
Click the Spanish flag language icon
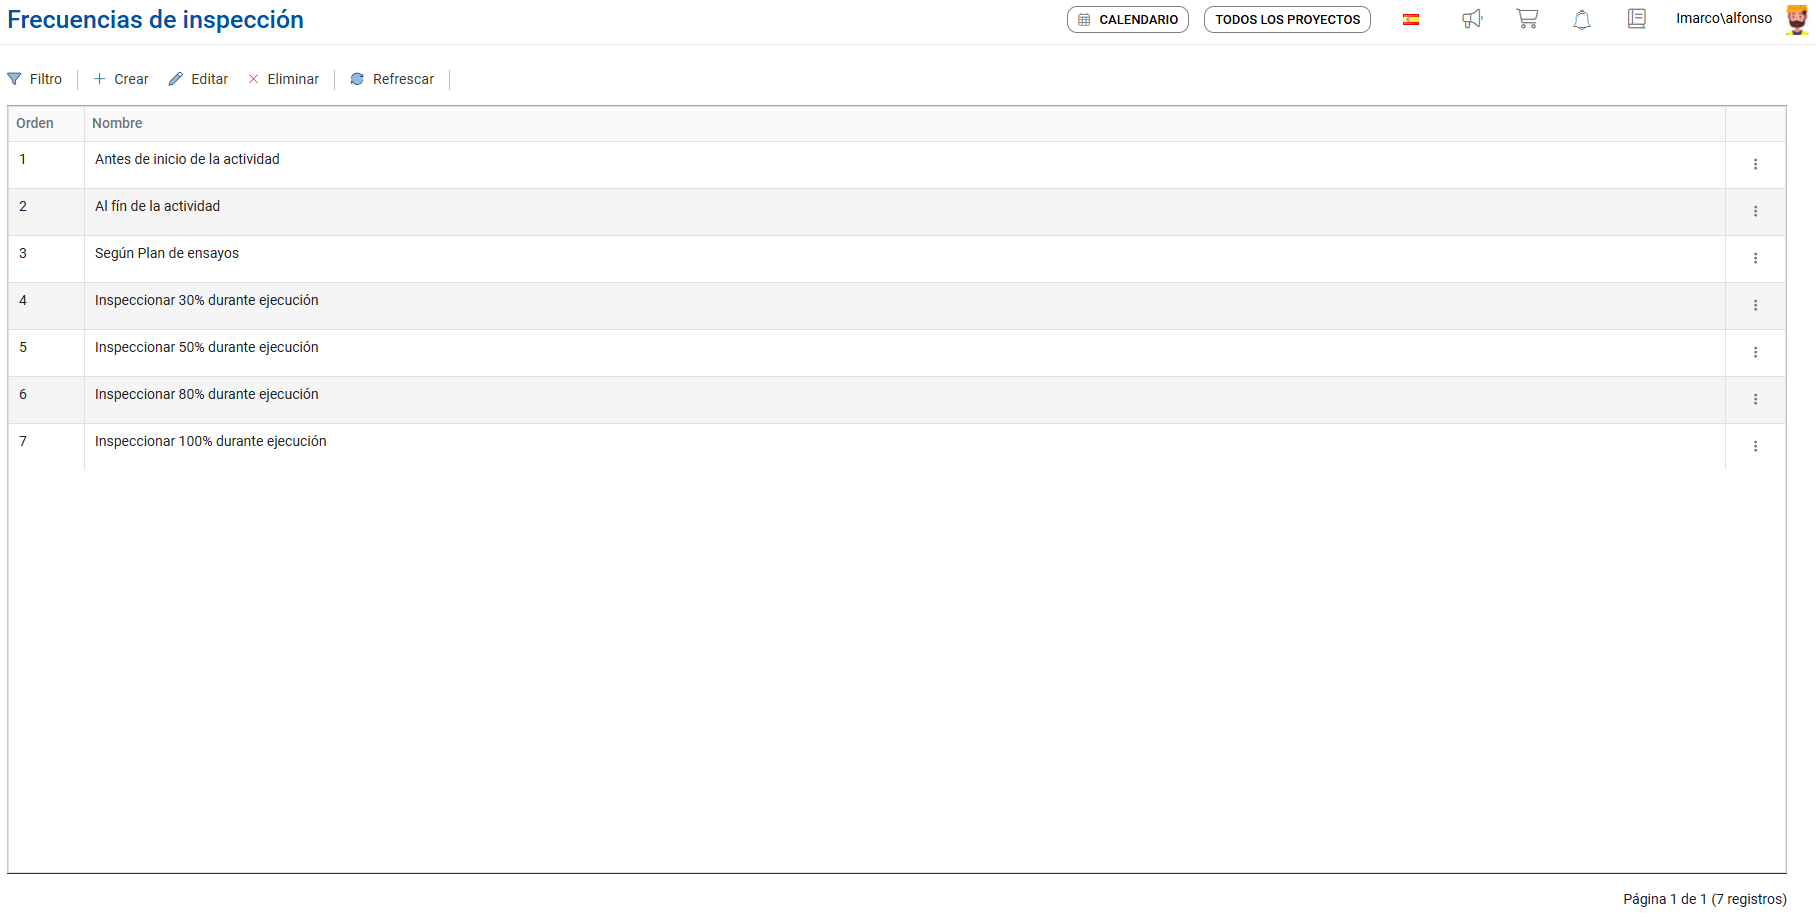tap(1411, 19)
